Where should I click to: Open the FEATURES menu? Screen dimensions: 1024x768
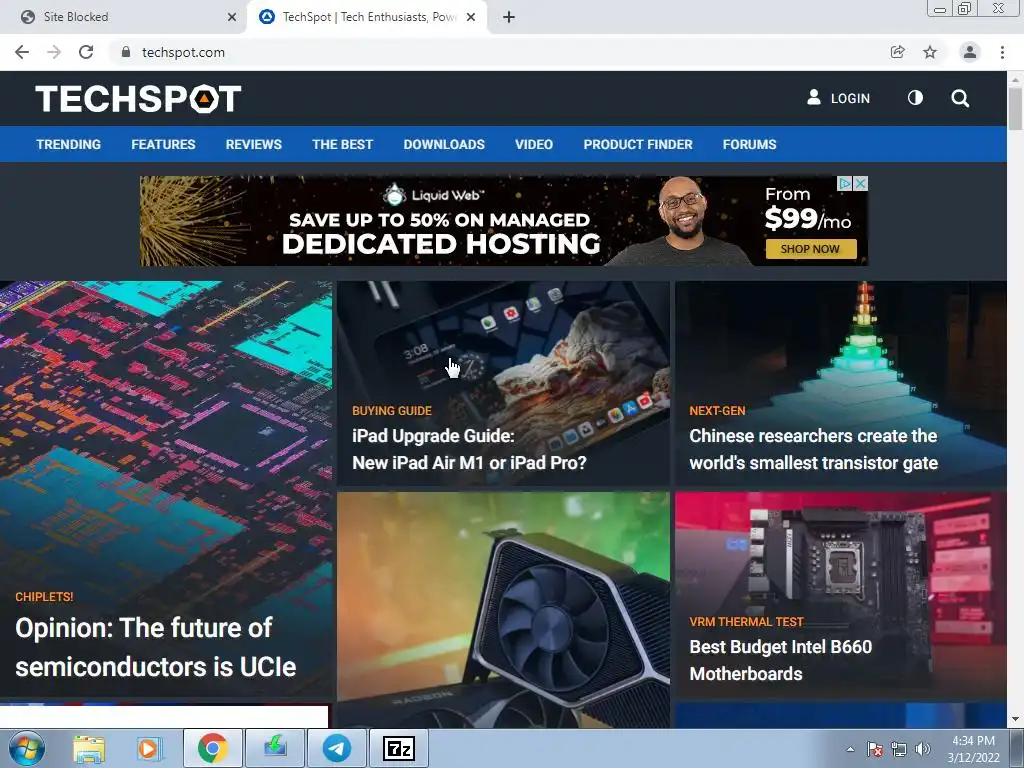click(x=163, y=144)
